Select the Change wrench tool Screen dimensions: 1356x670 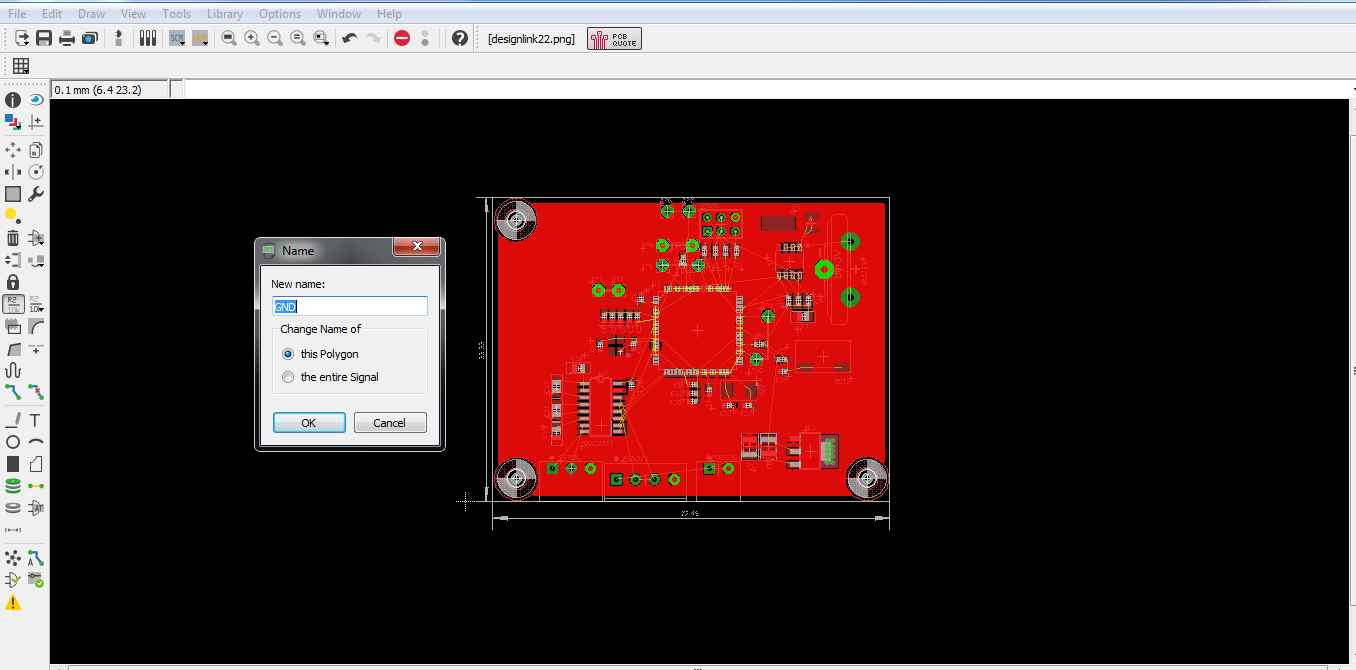click(x=36, y=194)
